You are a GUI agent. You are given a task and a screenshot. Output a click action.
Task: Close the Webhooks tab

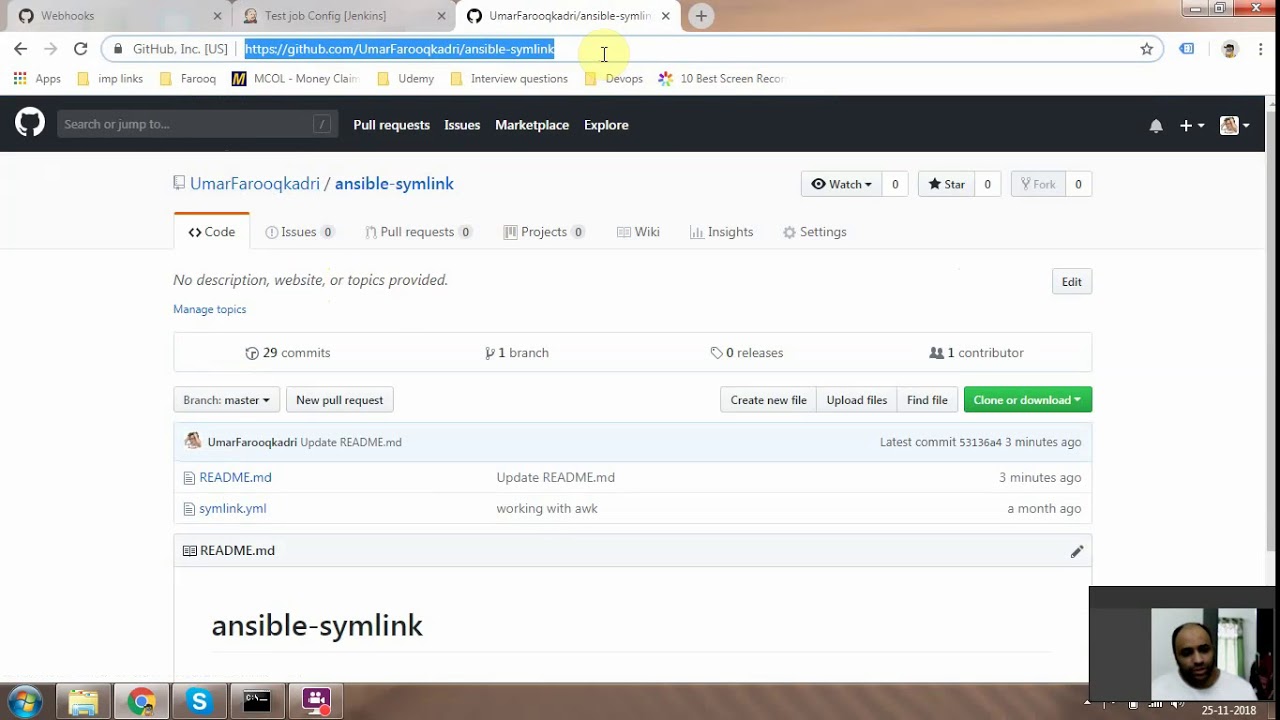tap(218, 16)
